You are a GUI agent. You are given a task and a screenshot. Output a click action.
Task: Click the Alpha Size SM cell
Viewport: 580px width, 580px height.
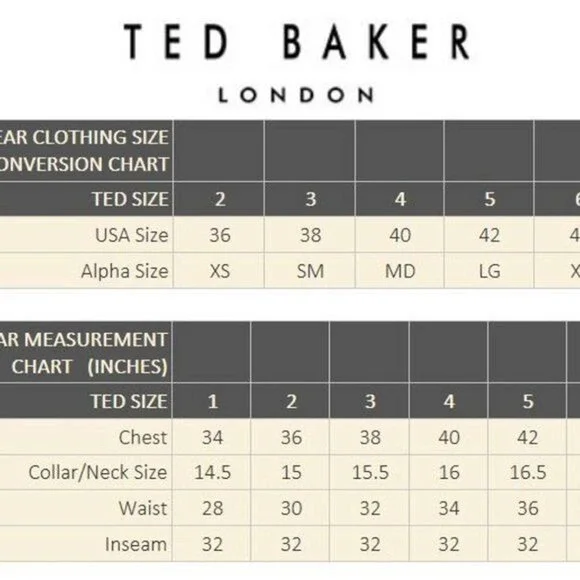tap(310, 270)
